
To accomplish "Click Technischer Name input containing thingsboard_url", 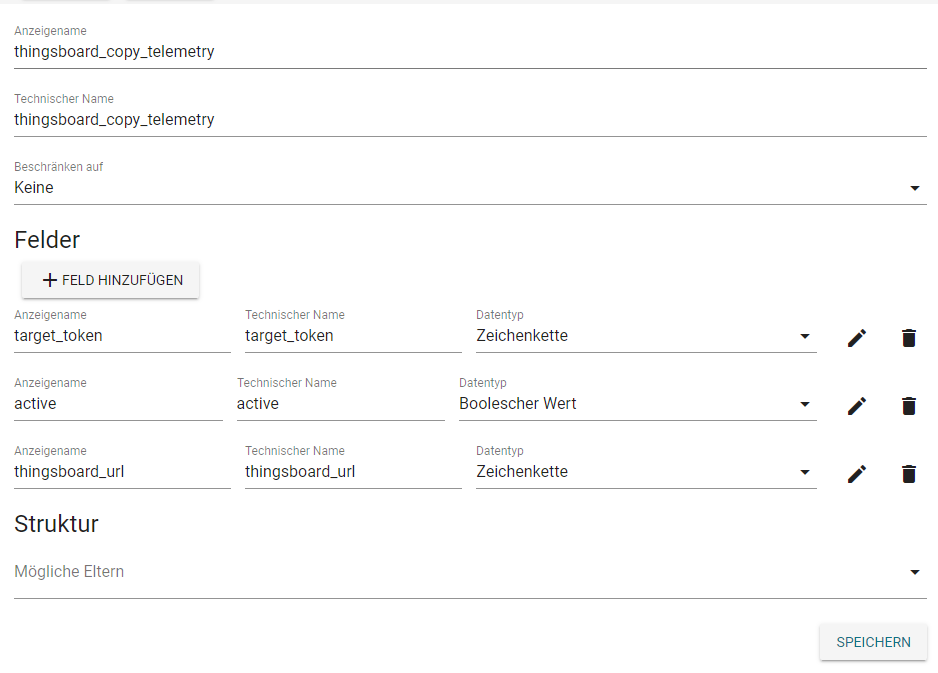I will pos(353,472).
